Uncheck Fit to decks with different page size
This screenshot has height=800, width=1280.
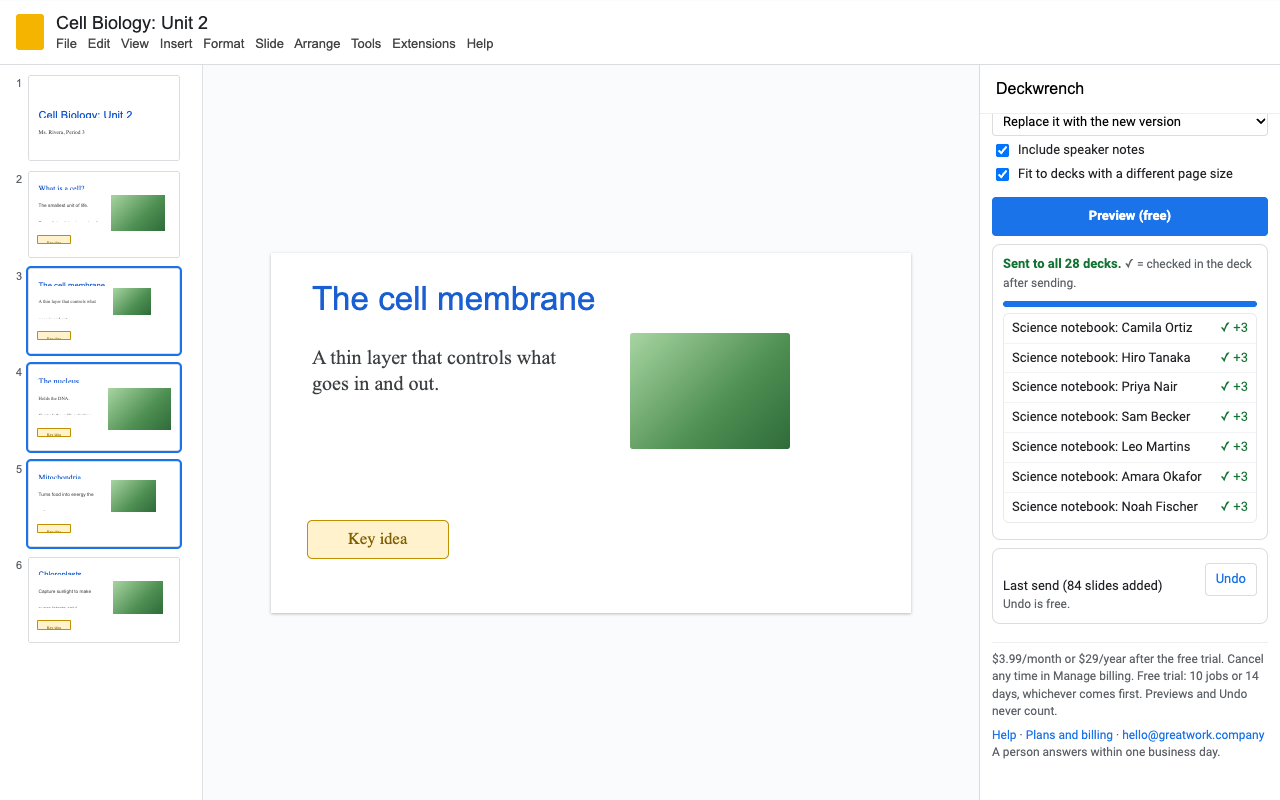pyautogui.click(x=1002, y=174)
